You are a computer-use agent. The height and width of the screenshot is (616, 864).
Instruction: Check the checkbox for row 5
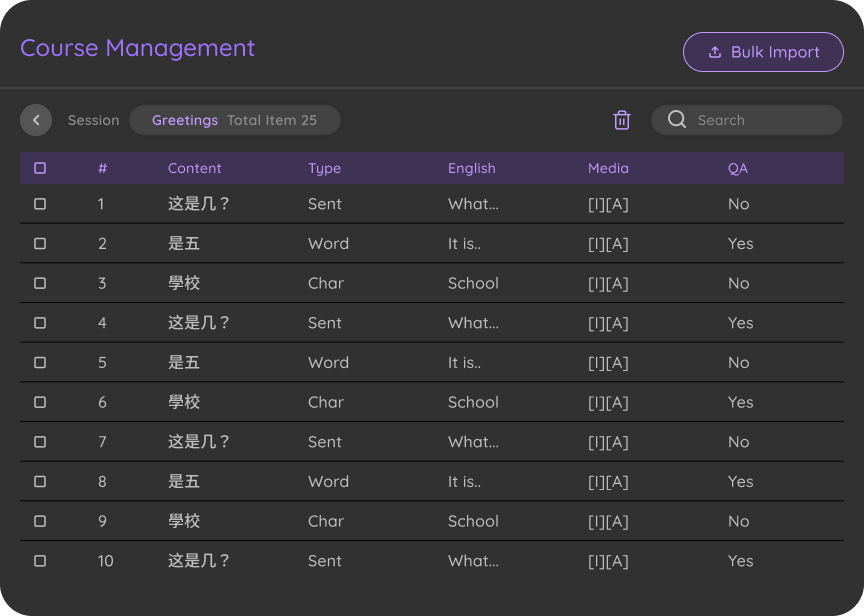40,363
